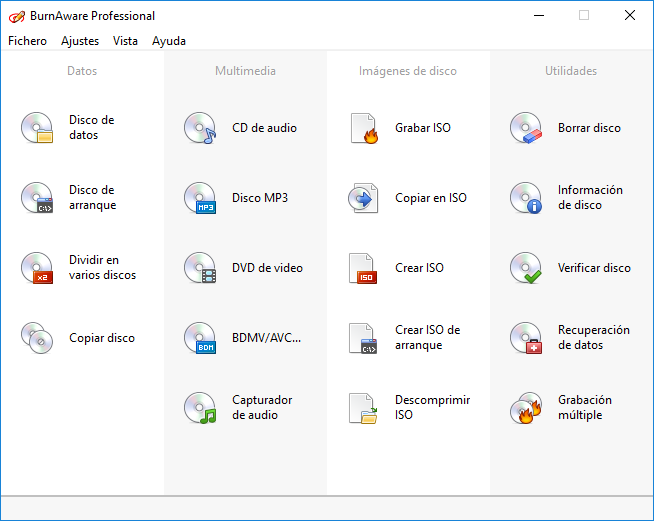Click the Borrar disco eraser icon
The image size is (654, 521).
coord(526,128)
